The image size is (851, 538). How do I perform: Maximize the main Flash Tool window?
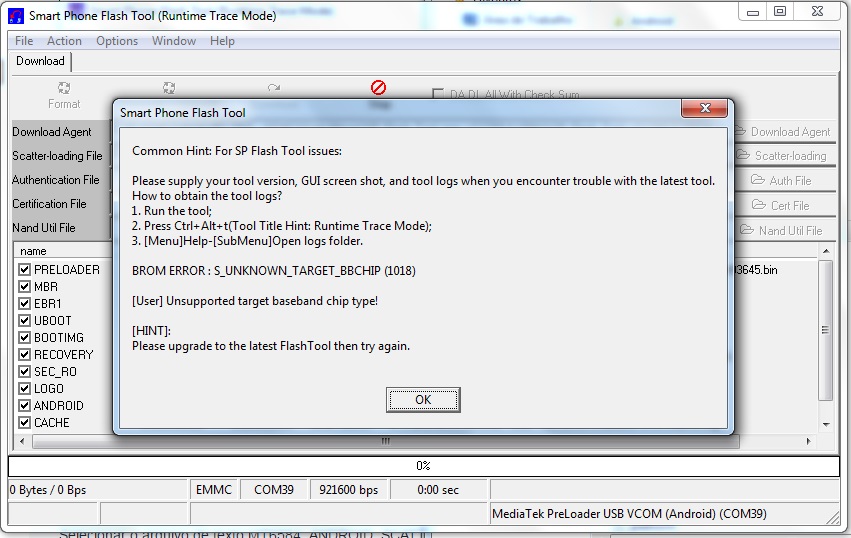pos(780,12)
